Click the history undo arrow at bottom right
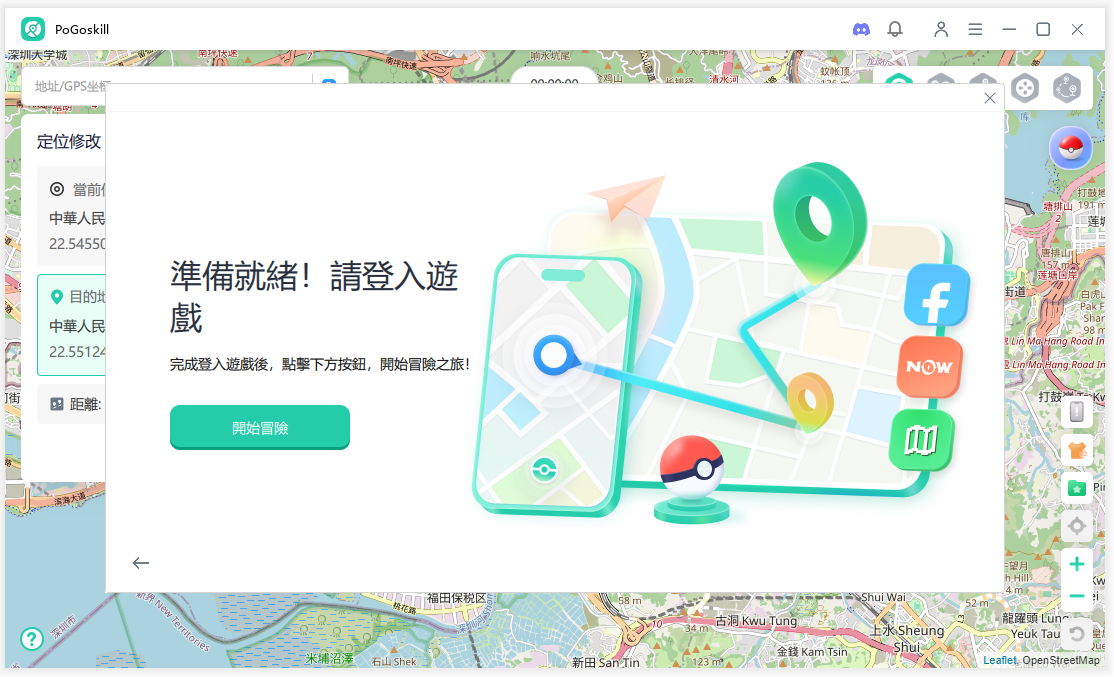 coord(1077,634)
